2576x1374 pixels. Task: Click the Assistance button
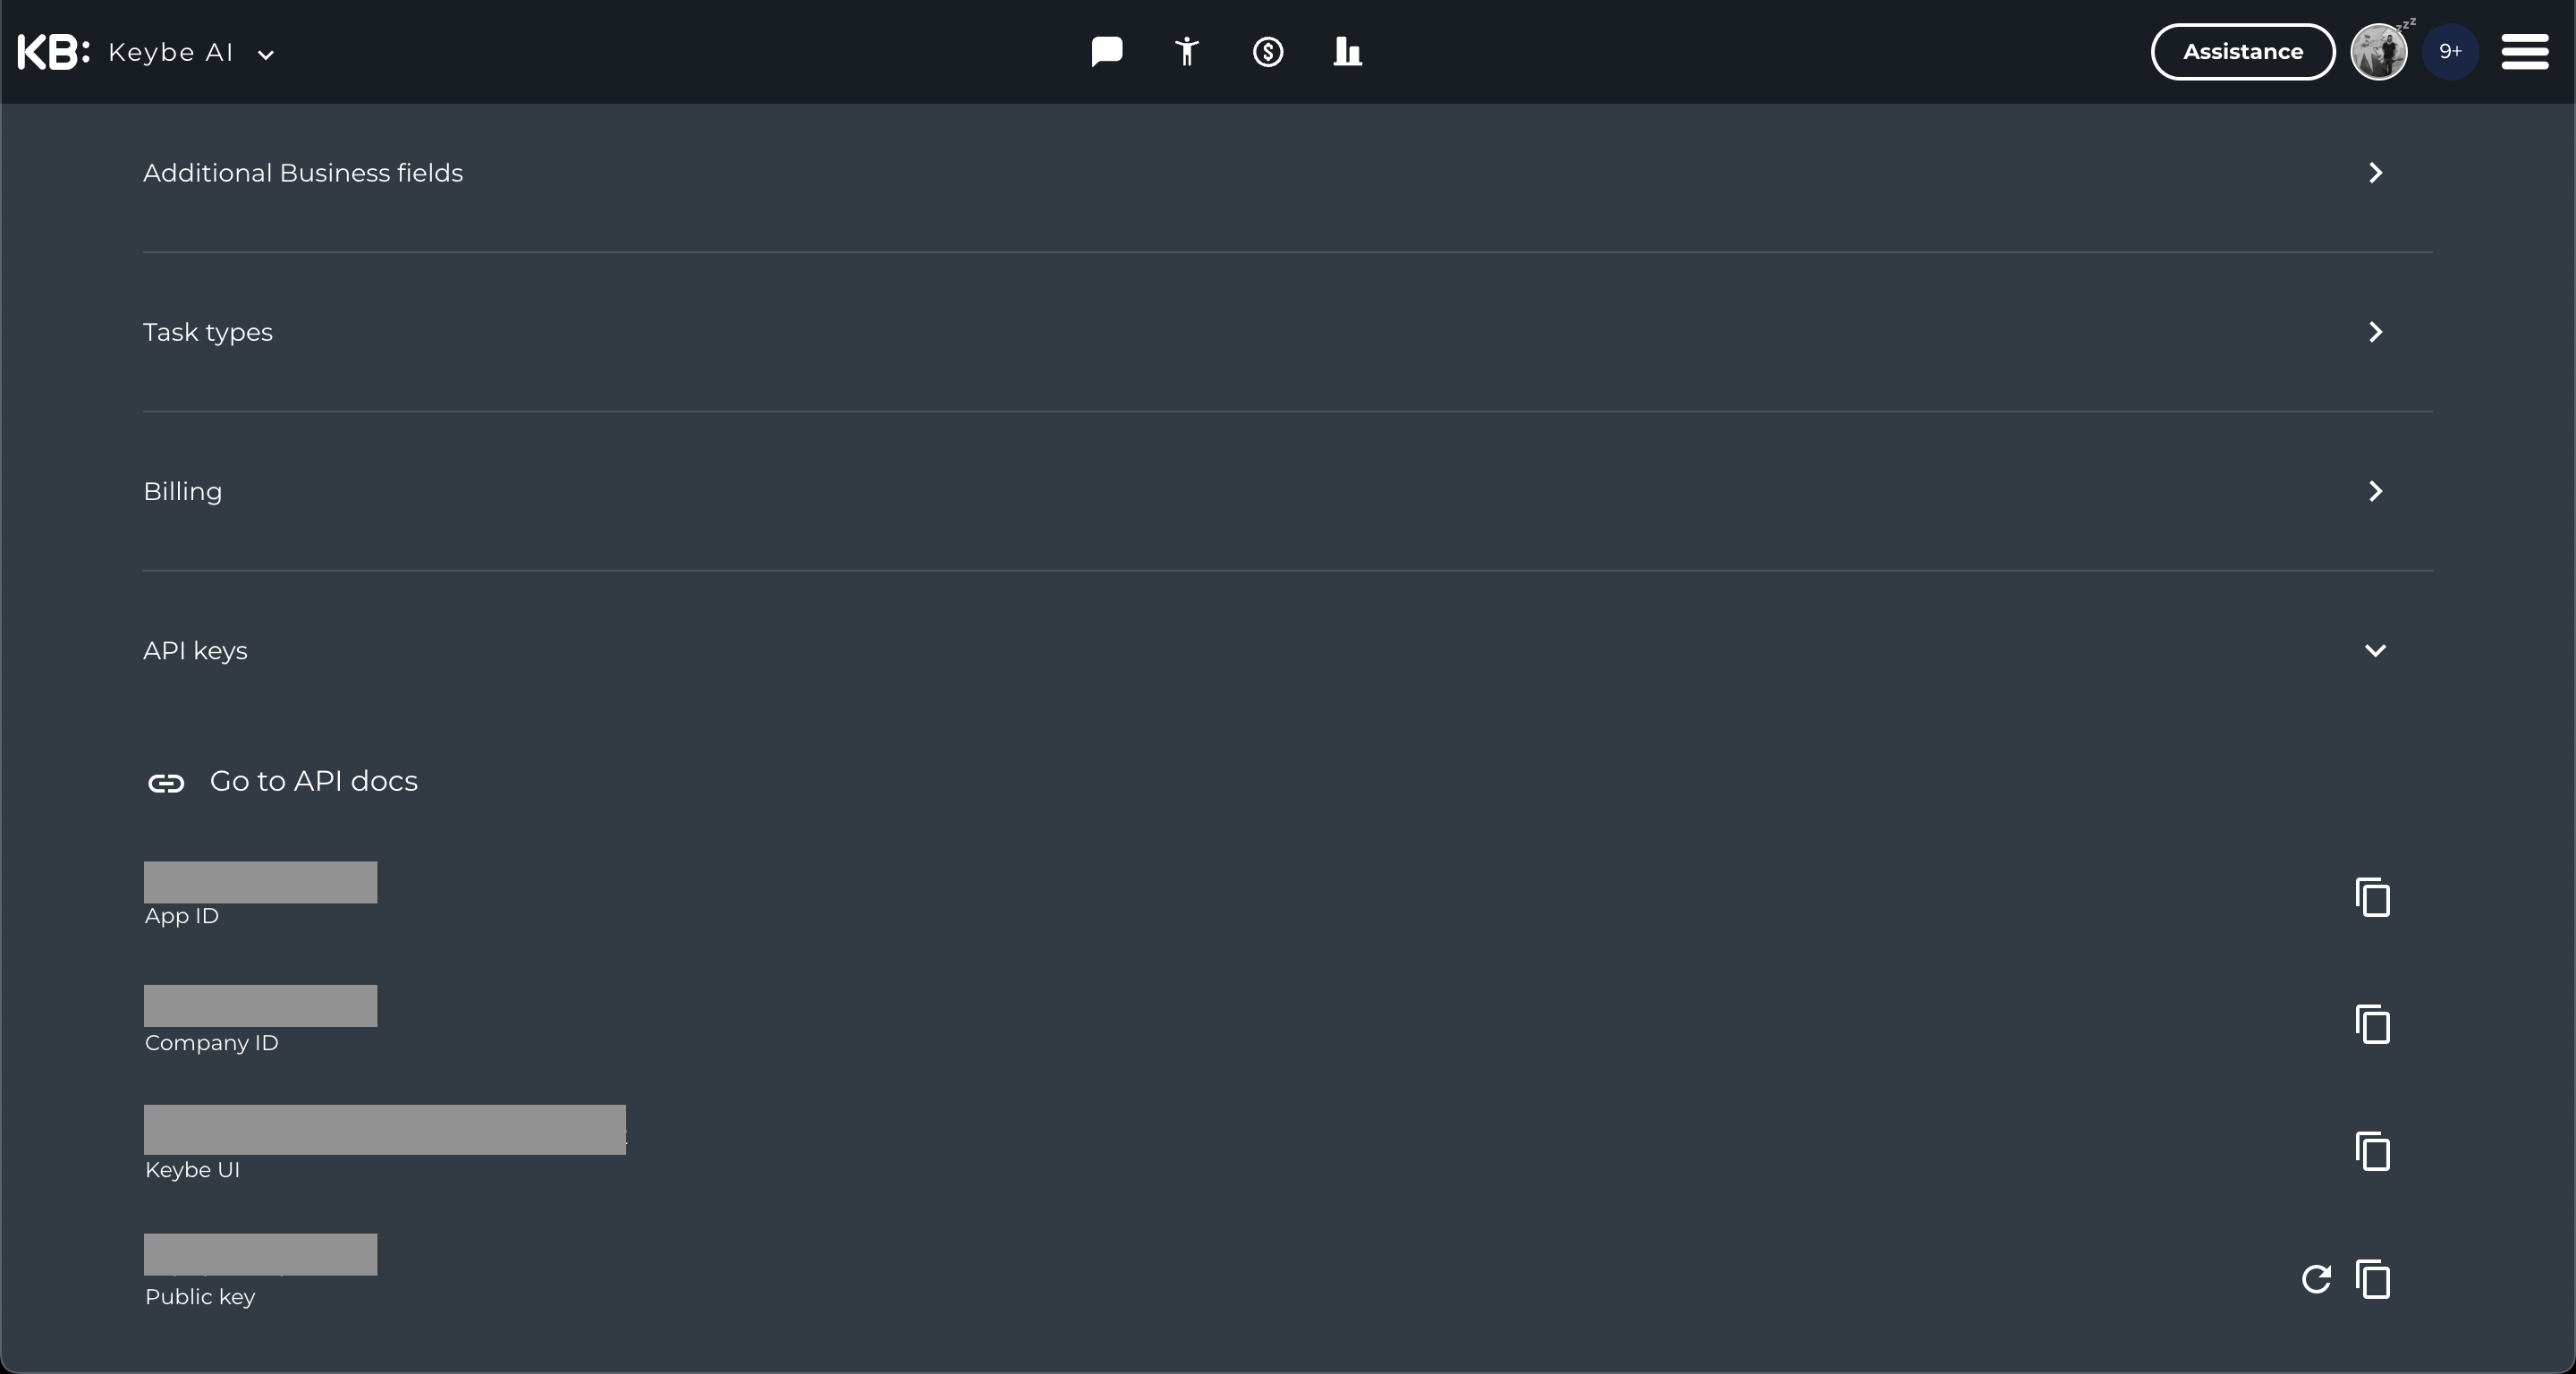(2243, 52)
